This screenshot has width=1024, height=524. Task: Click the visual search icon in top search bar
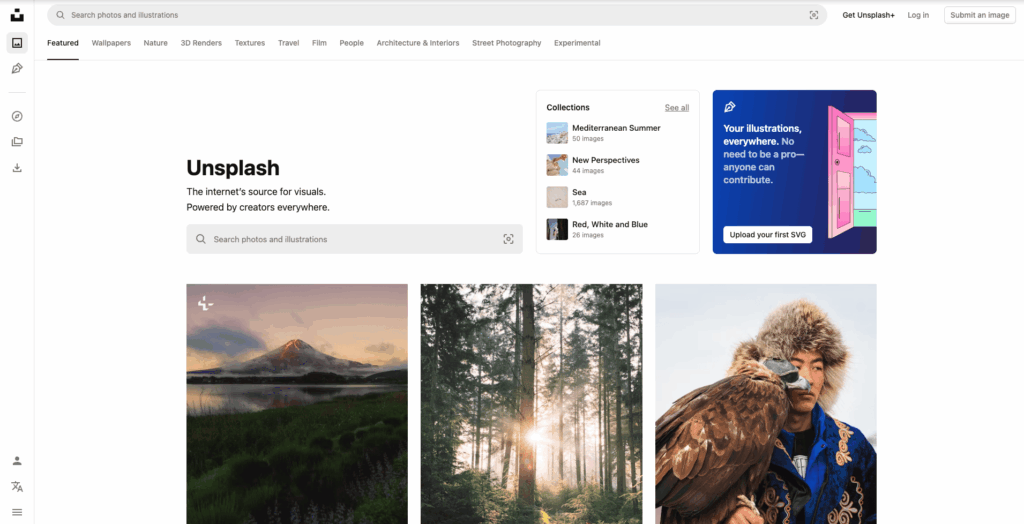(x=814, y=15)
